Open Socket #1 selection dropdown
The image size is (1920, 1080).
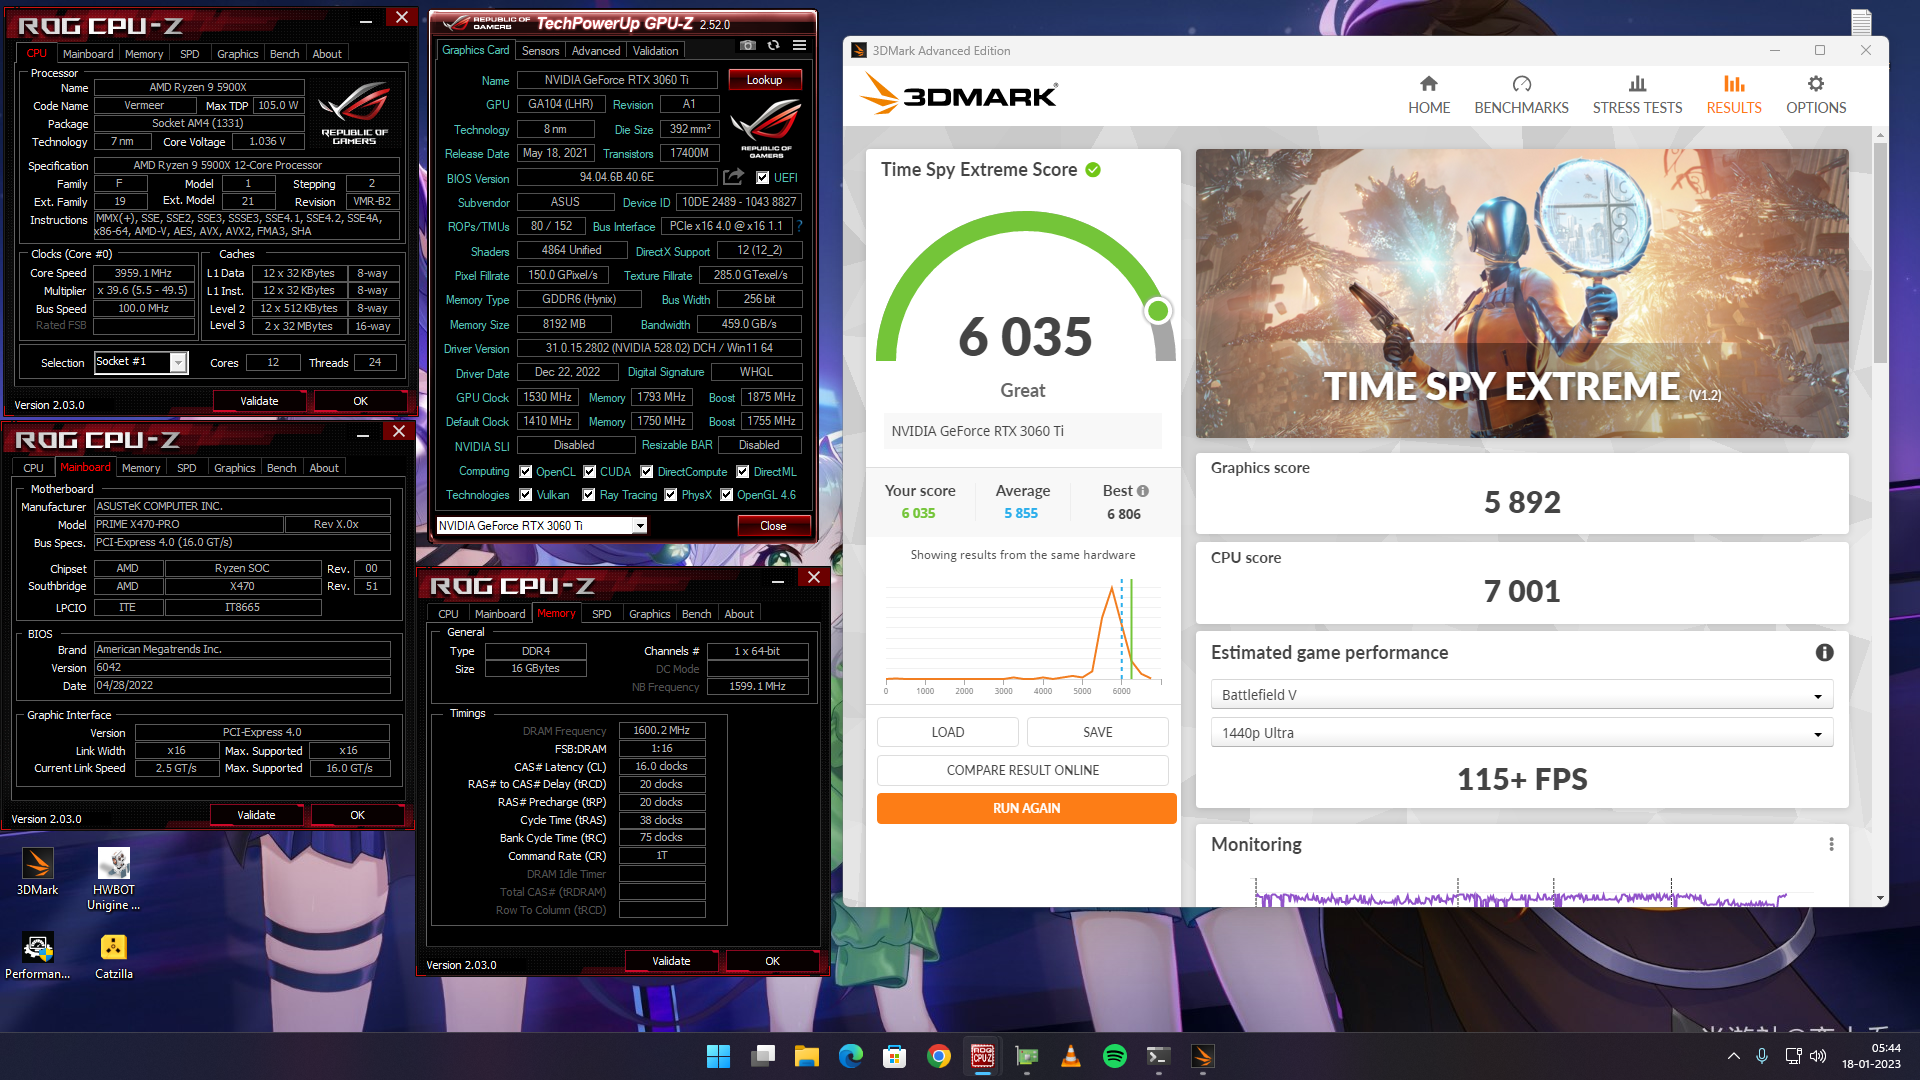pos(141,362)
